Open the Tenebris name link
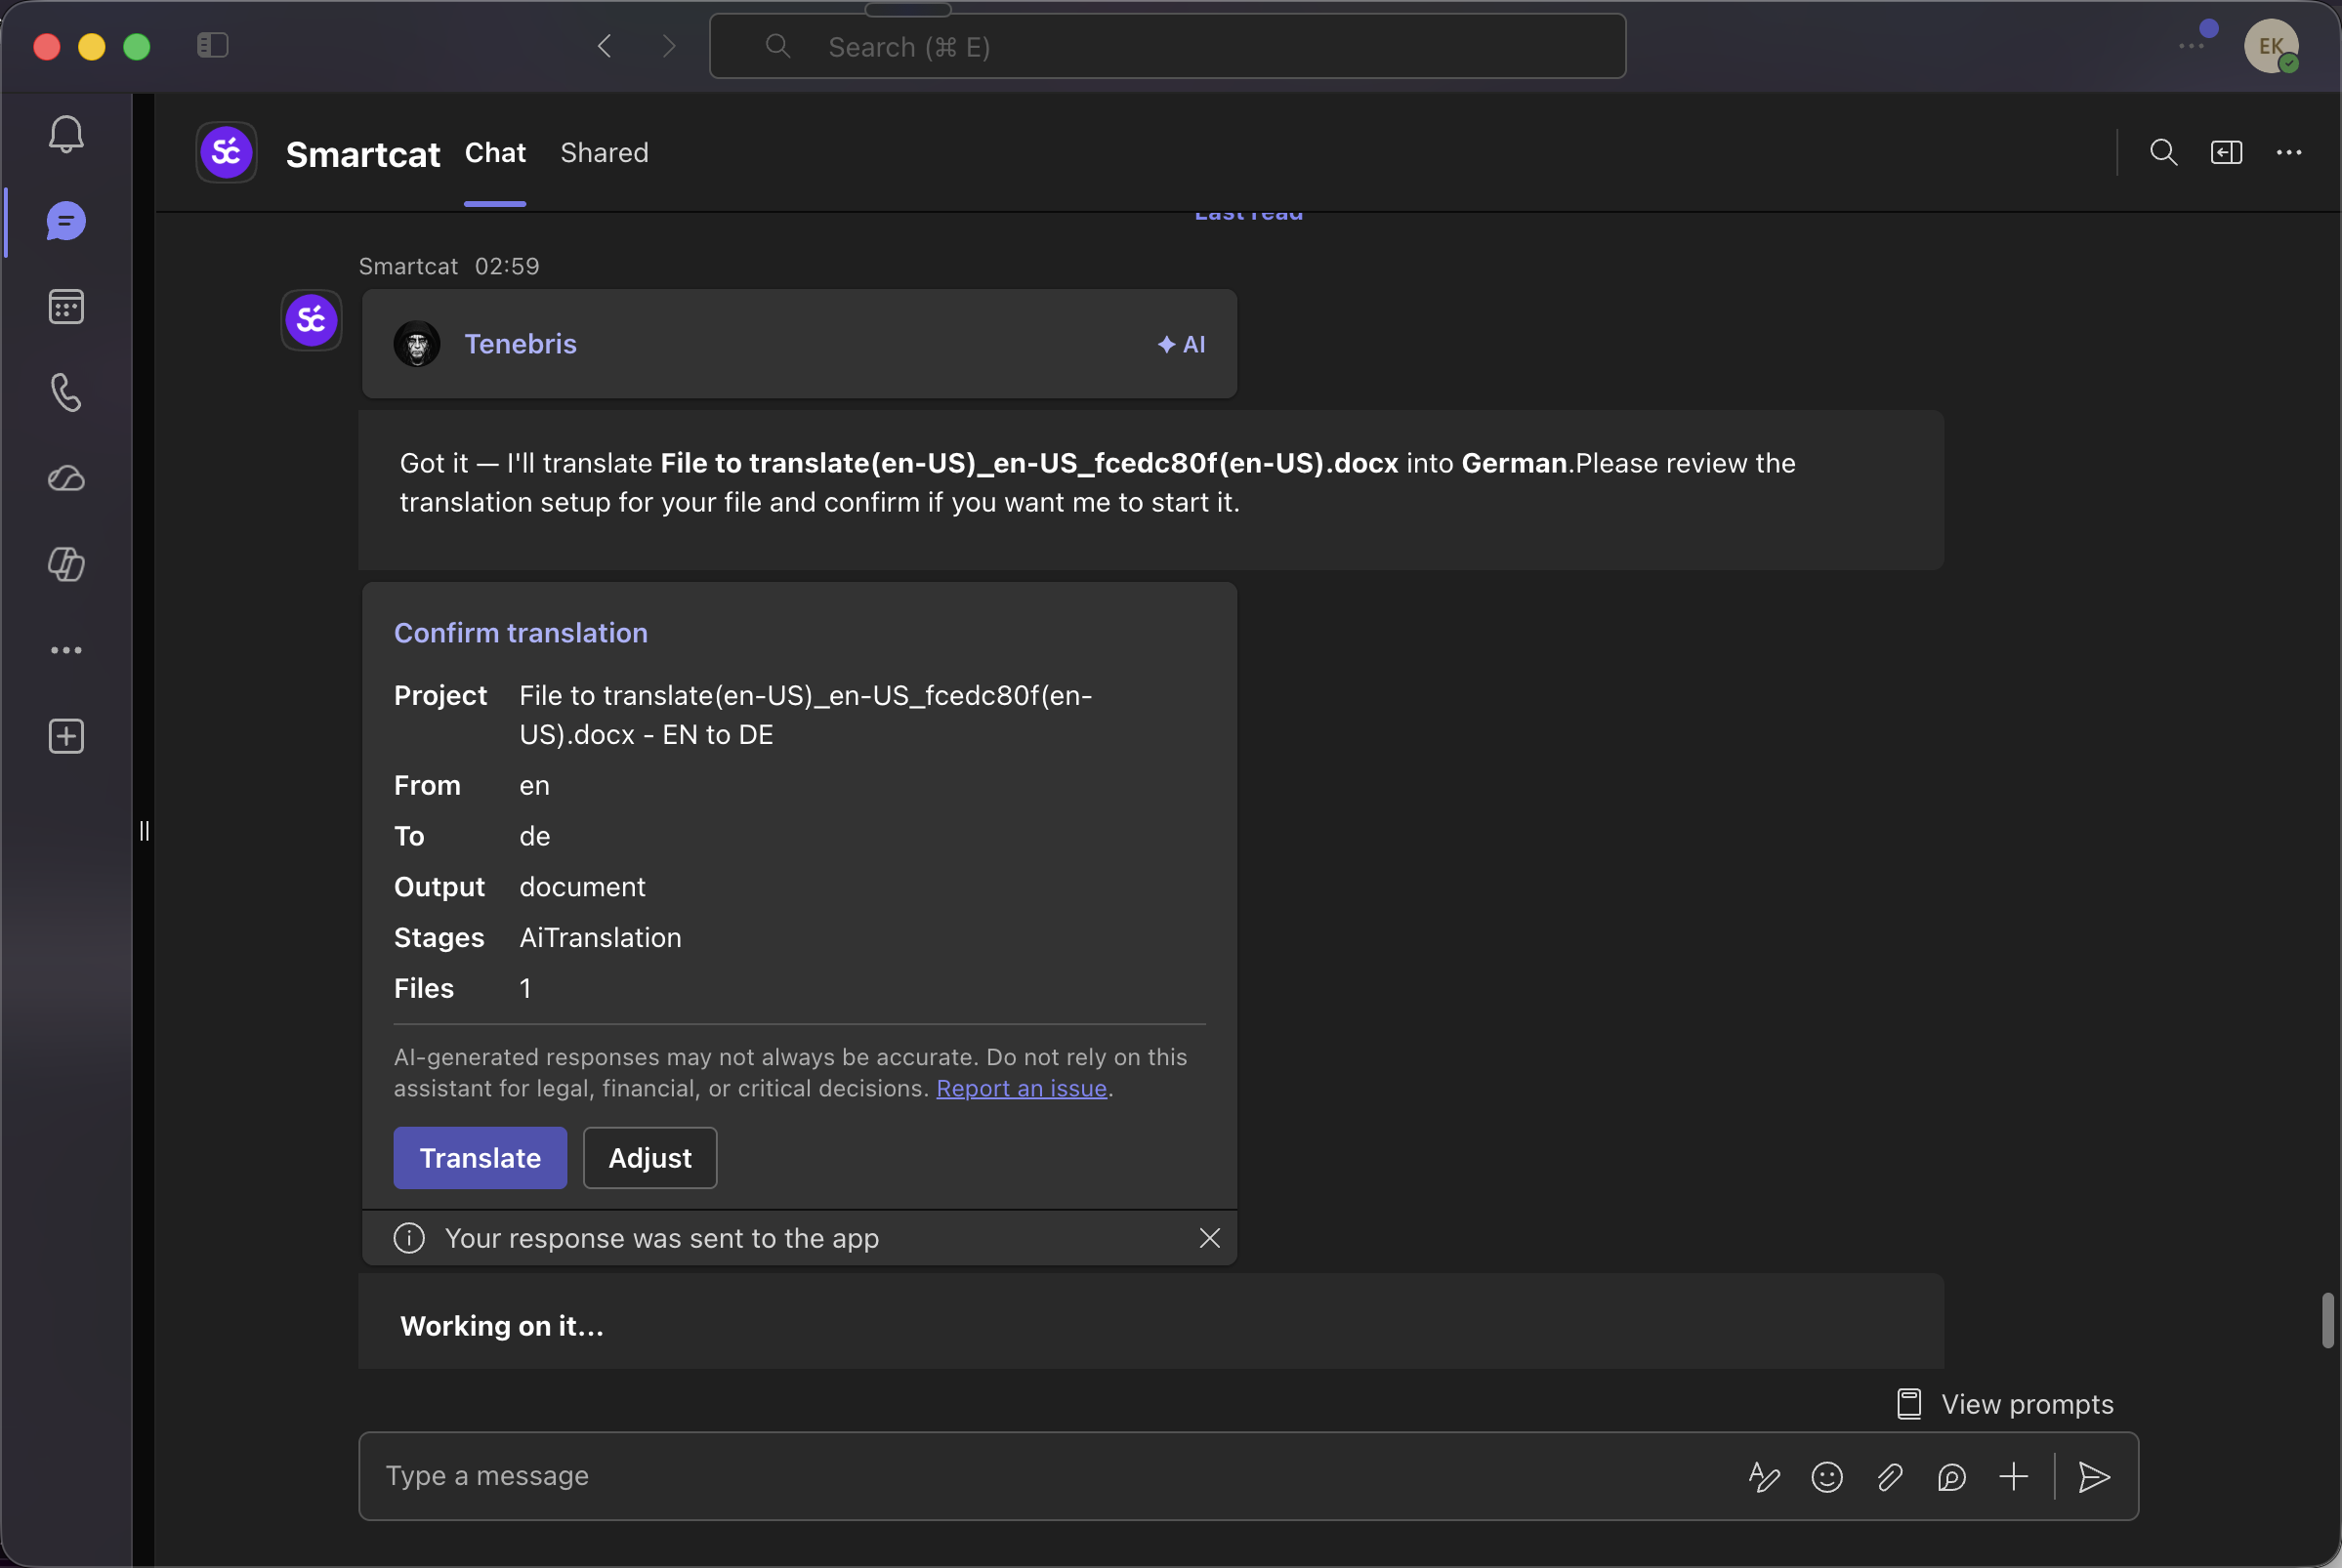2342x1568 pixels. pos(520,344)
